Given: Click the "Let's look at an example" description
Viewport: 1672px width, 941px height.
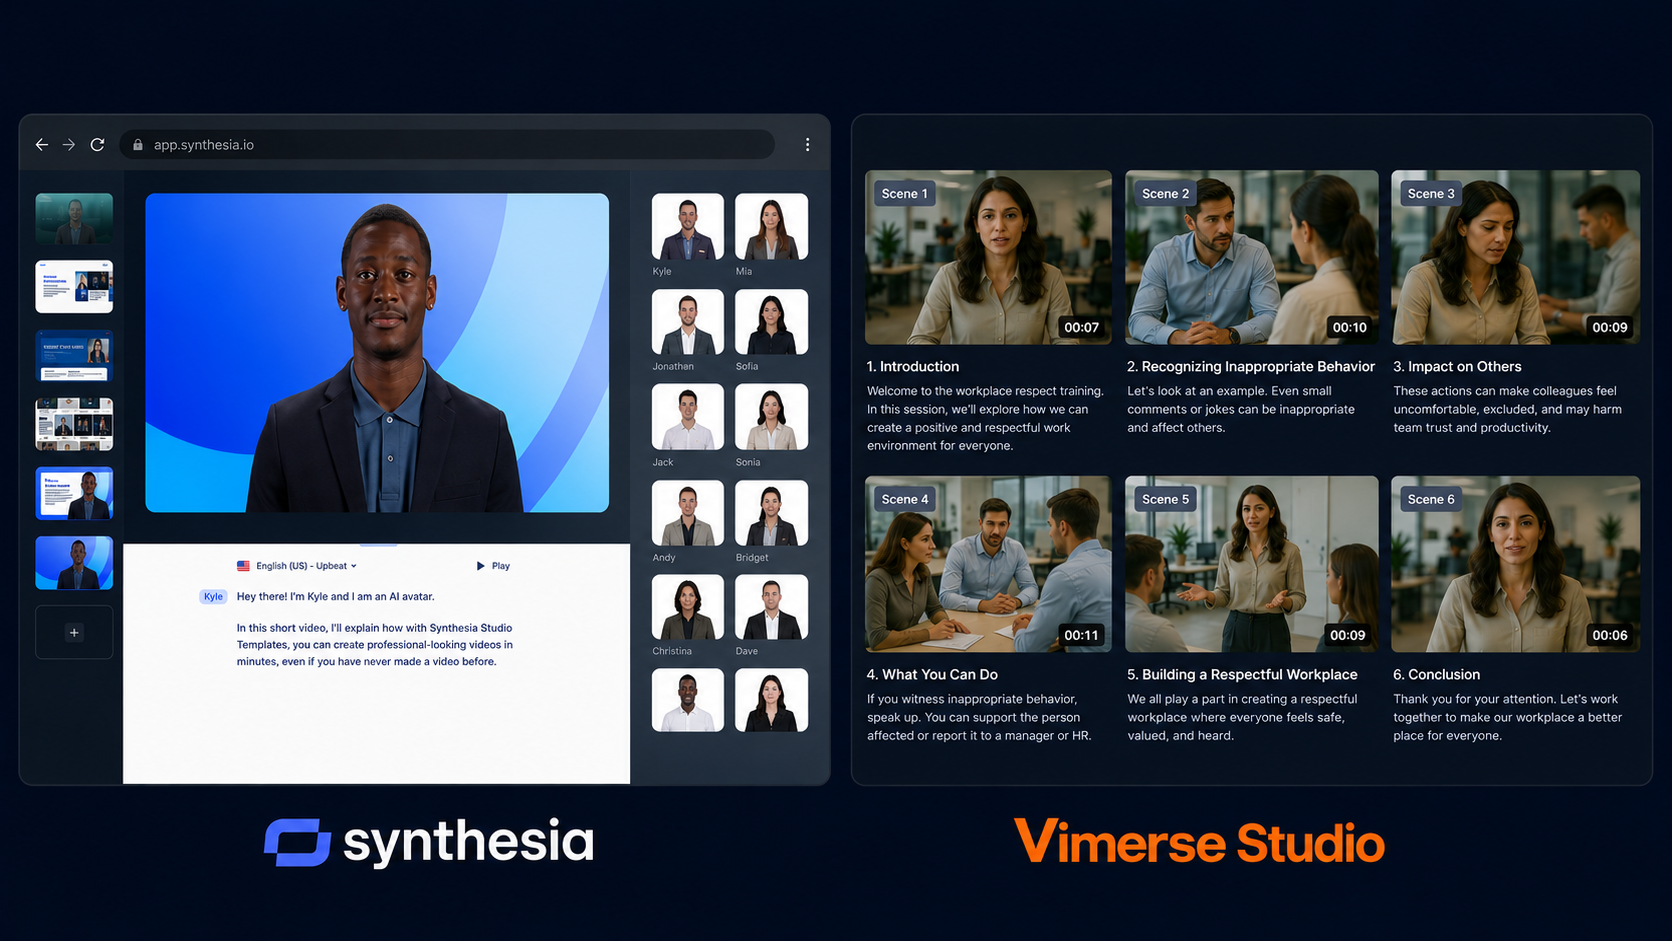Looking at the screenshot, I should (x=1241, y=409).
